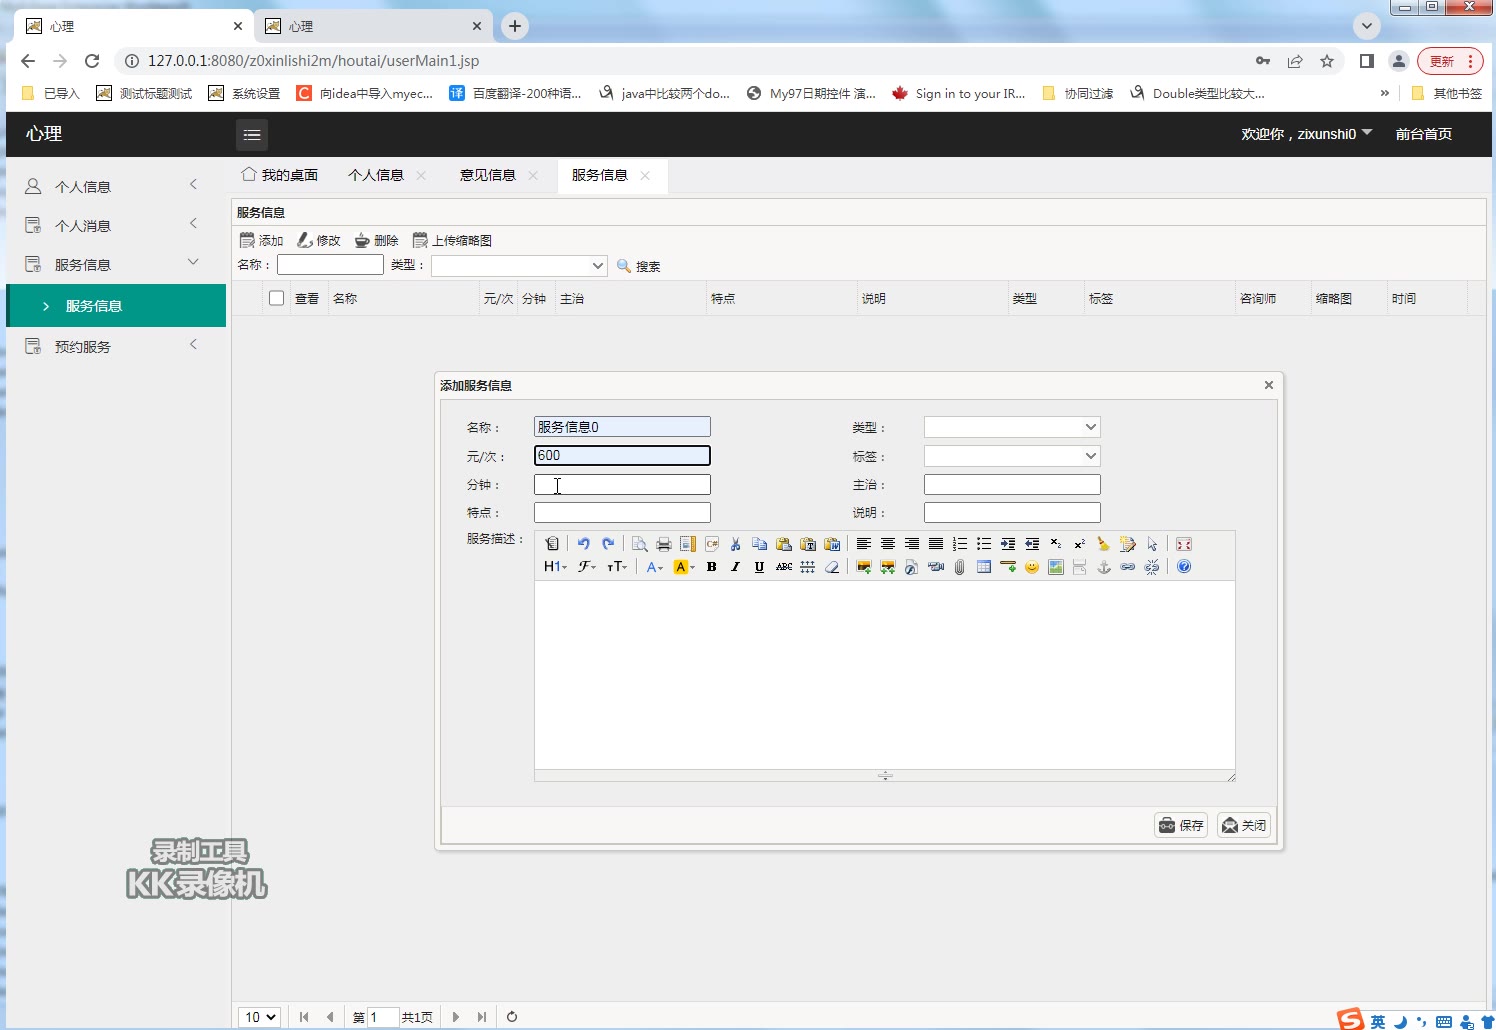Go to 前台首页 link in the header
1496x1030 pixels.
1424,134
